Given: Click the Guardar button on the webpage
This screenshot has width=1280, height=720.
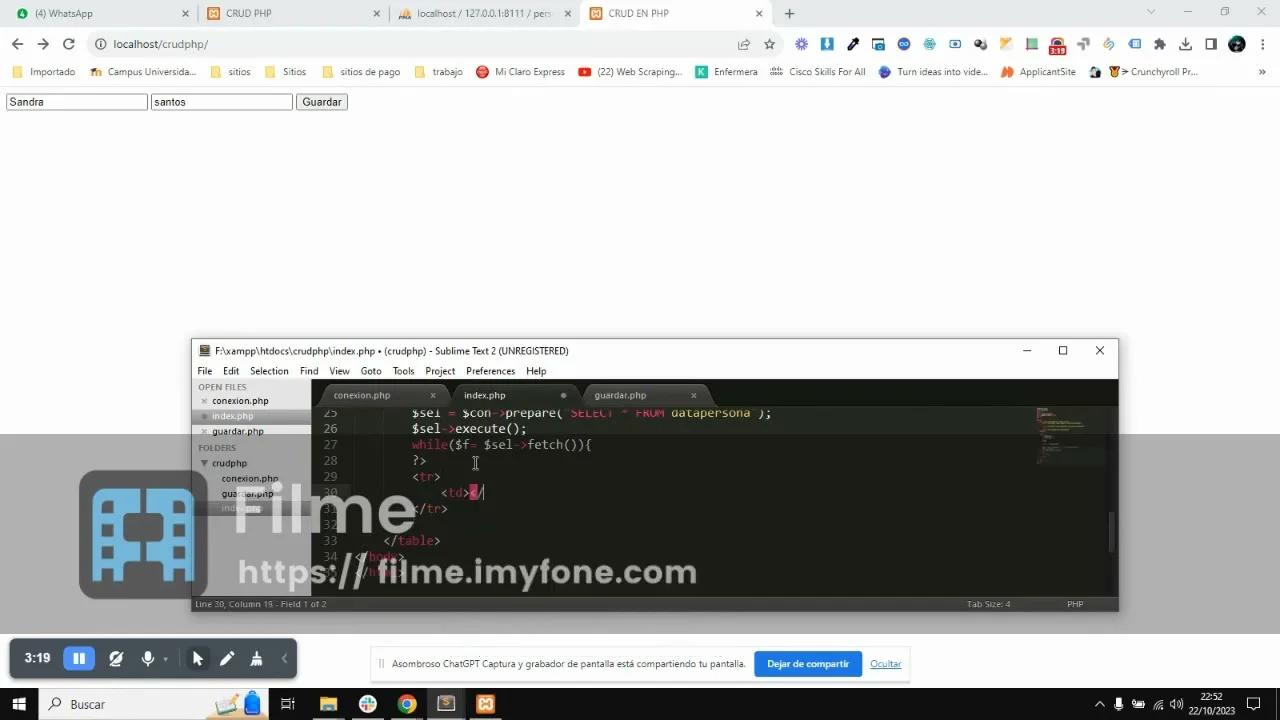Looking at the screenshot, I should click(x=321, y=101).
